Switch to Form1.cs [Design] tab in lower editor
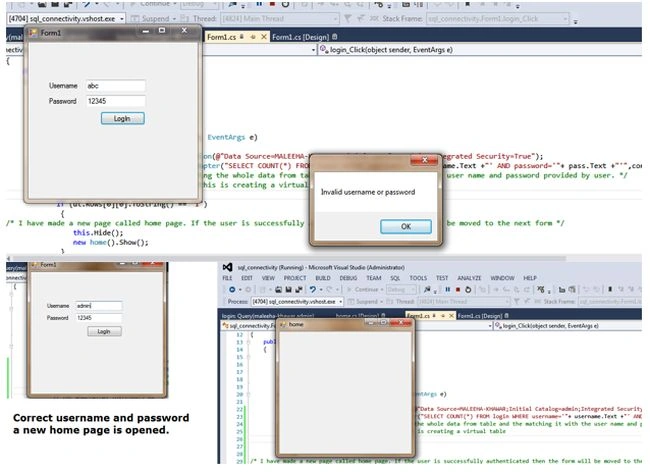The width and height of the screenshot is (650, 472). coord(480,316)
